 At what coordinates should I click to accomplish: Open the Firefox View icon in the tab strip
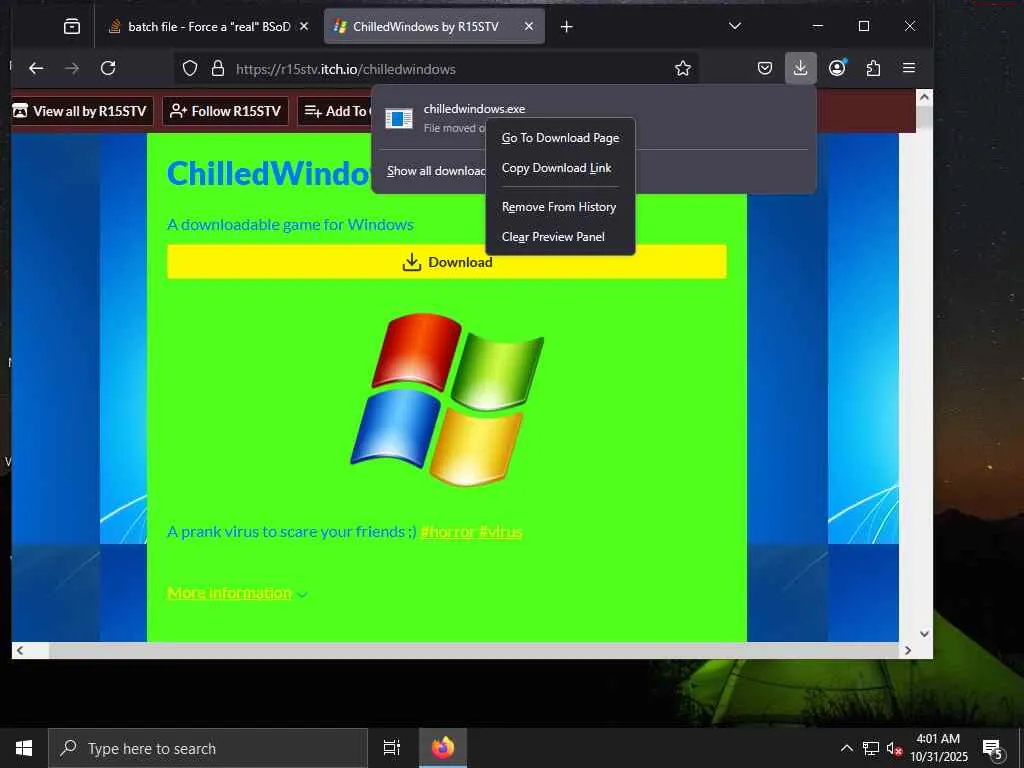click(x=72, y=26)
